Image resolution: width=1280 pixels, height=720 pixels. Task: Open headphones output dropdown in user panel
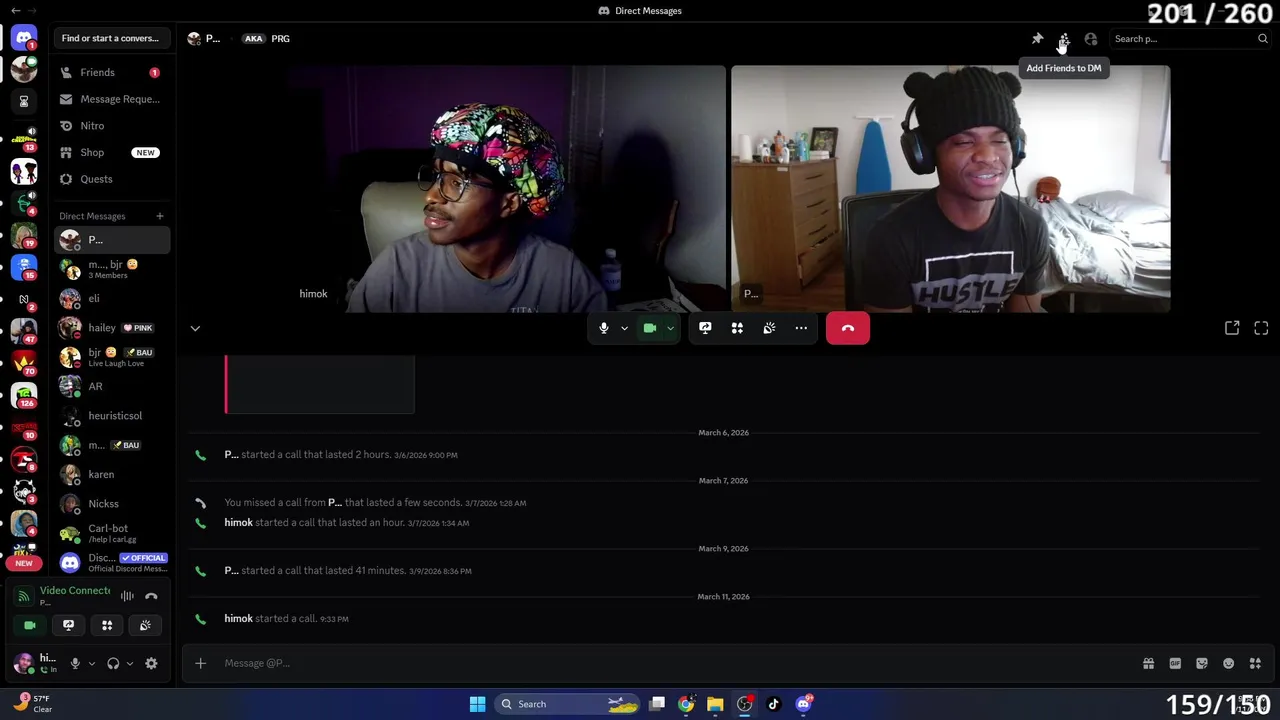click(x=130, y=663)
